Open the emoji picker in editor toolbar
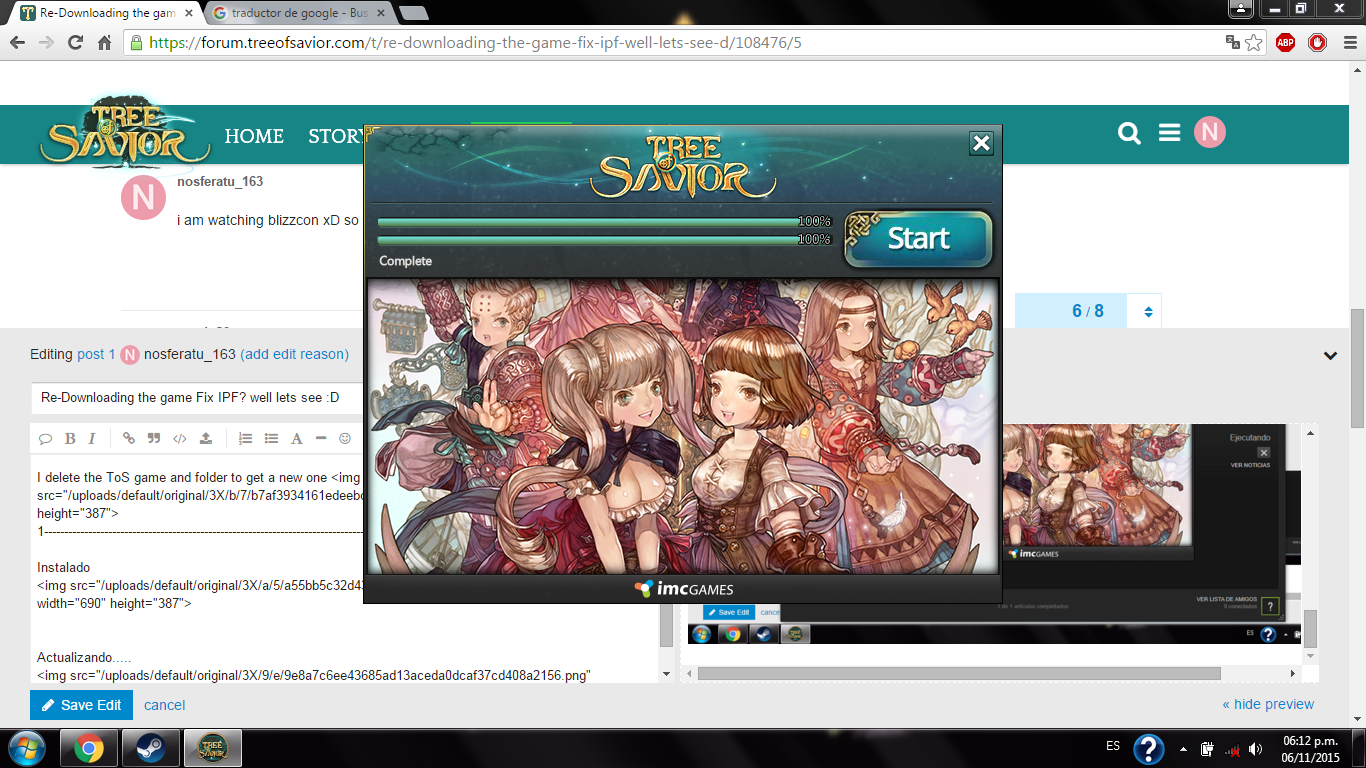Screen dimensions: 1366x768 point(345,438)
